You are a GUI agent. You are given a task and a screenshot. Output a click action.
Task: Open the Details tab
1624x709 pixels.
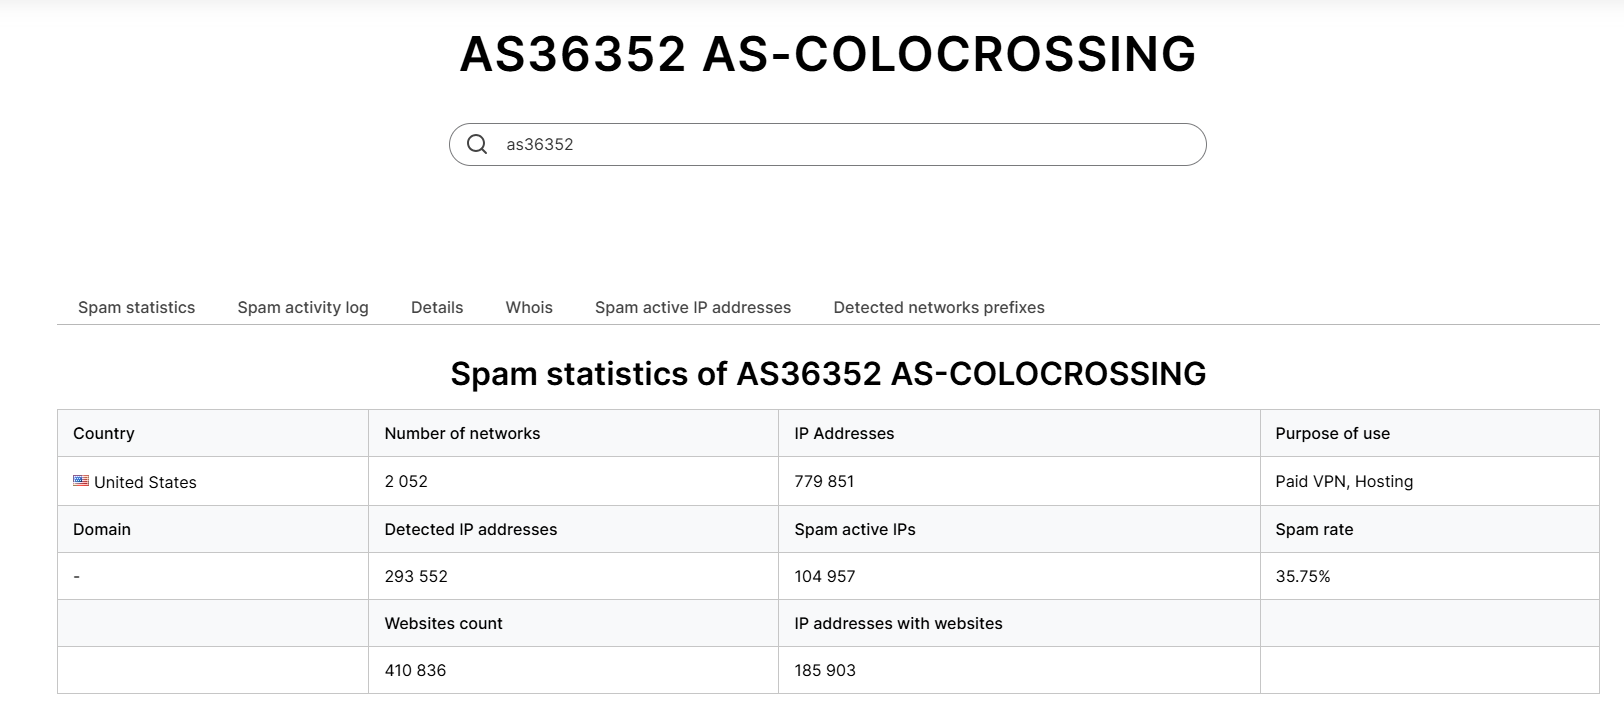click(x=437, y=307)
